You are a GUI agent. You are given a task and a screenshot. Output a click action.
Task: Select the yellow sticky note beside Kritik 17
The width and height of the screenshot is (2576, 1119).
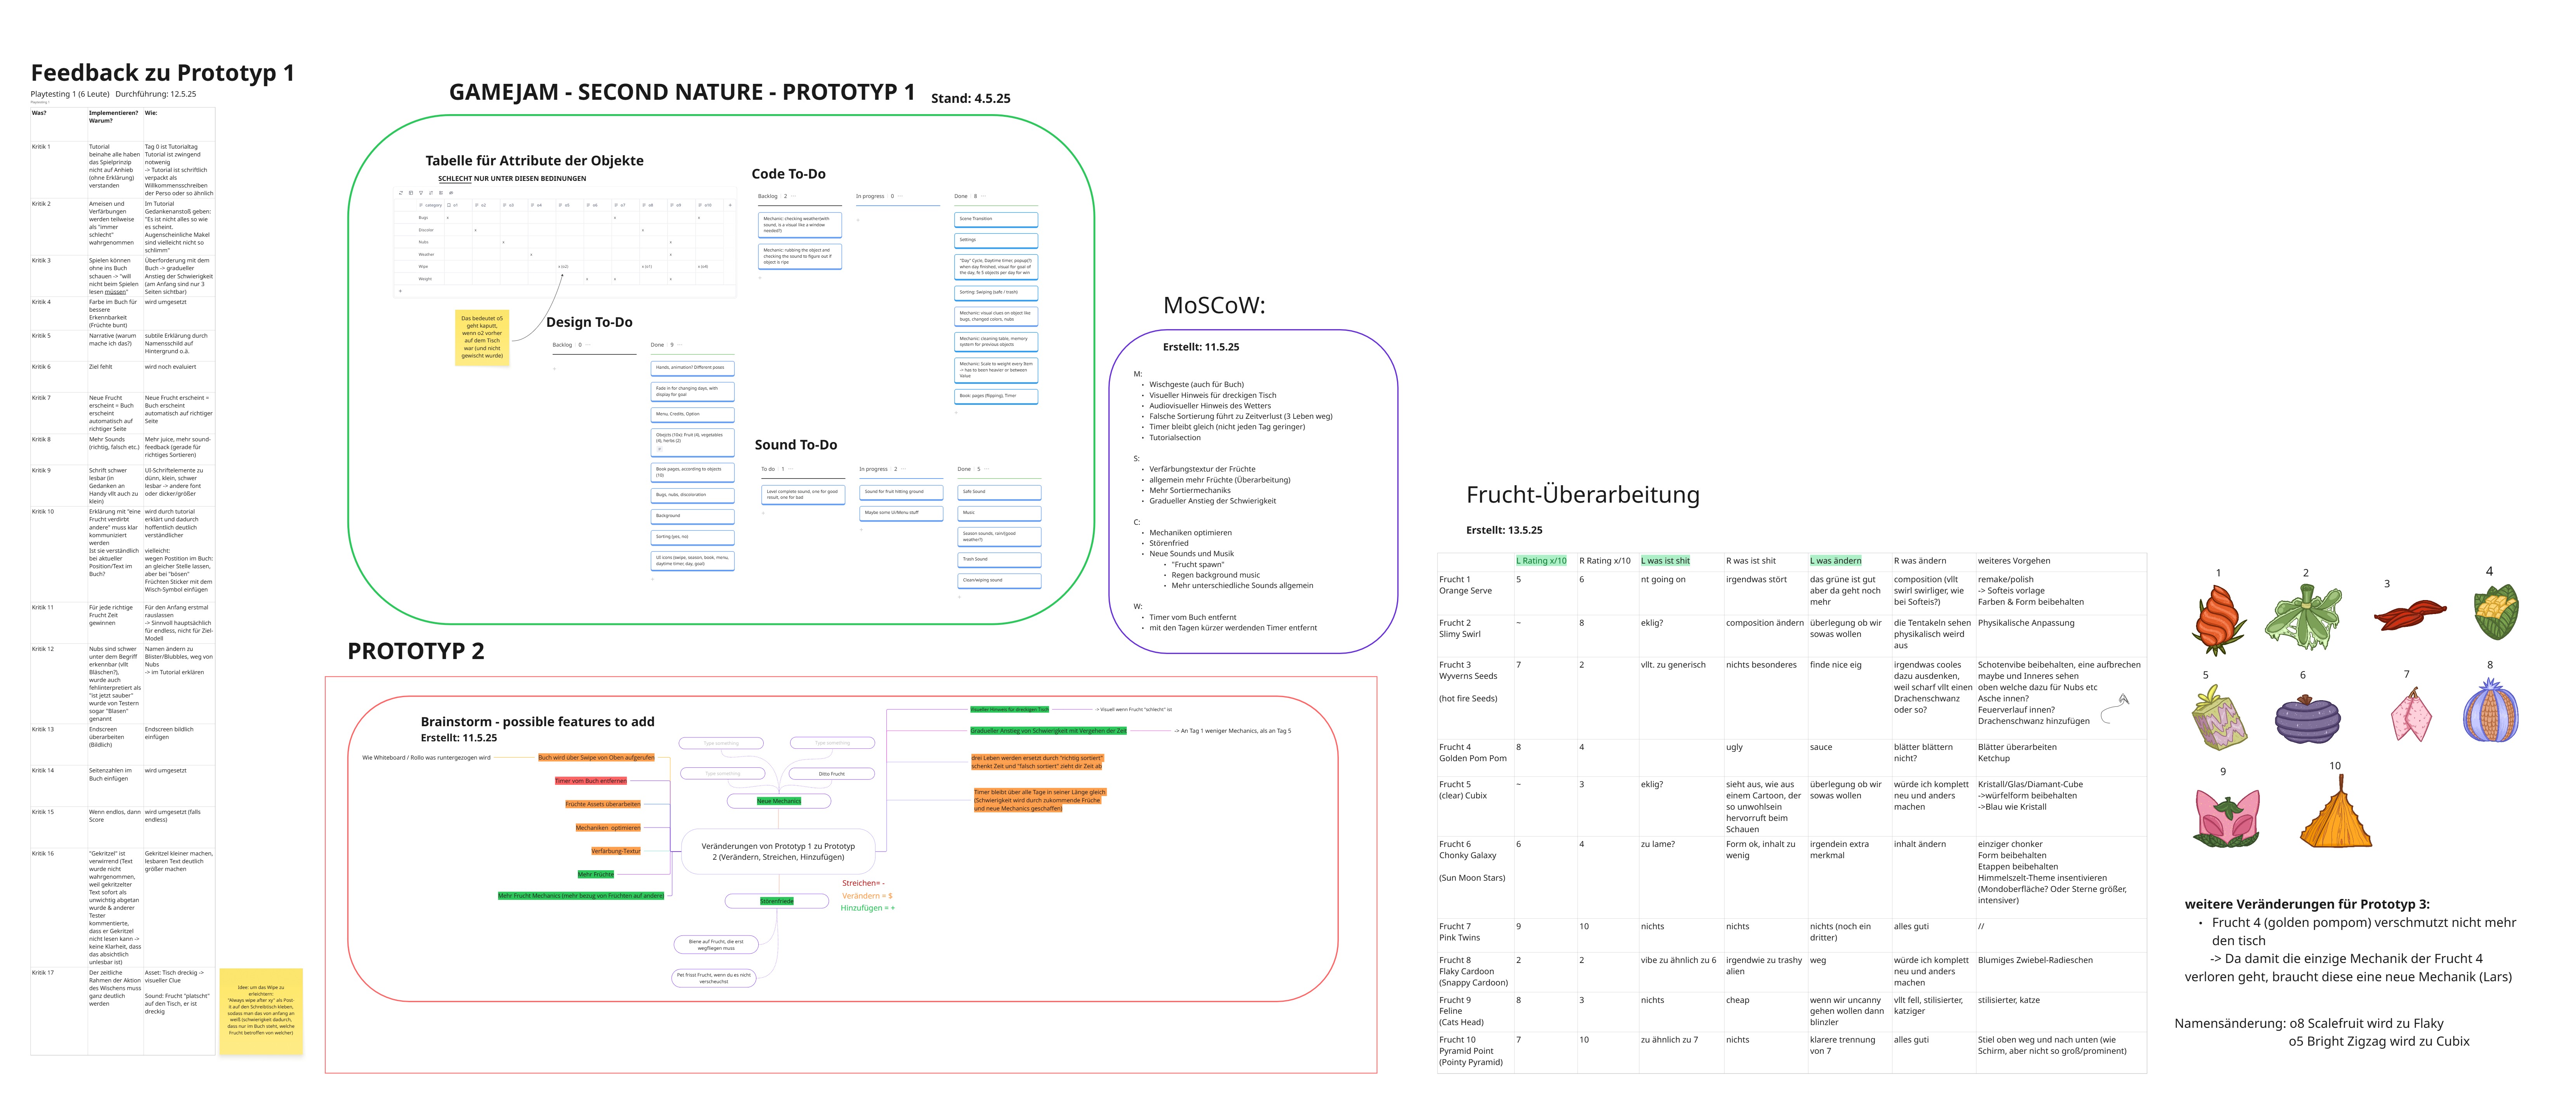pyautogui.click(x=261, y=1011)
